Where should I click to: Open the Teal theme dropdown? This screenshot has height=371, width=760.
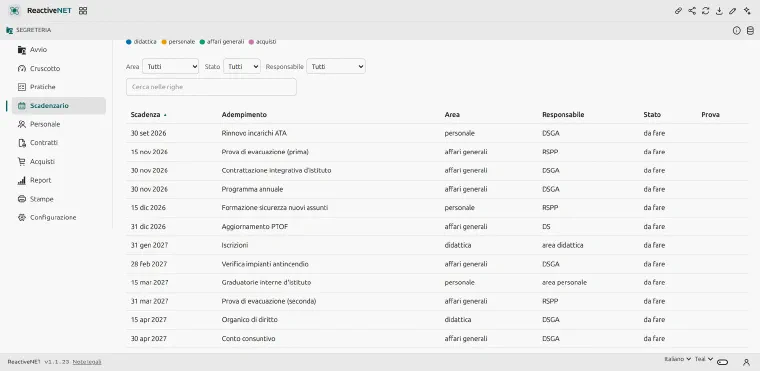704,359
